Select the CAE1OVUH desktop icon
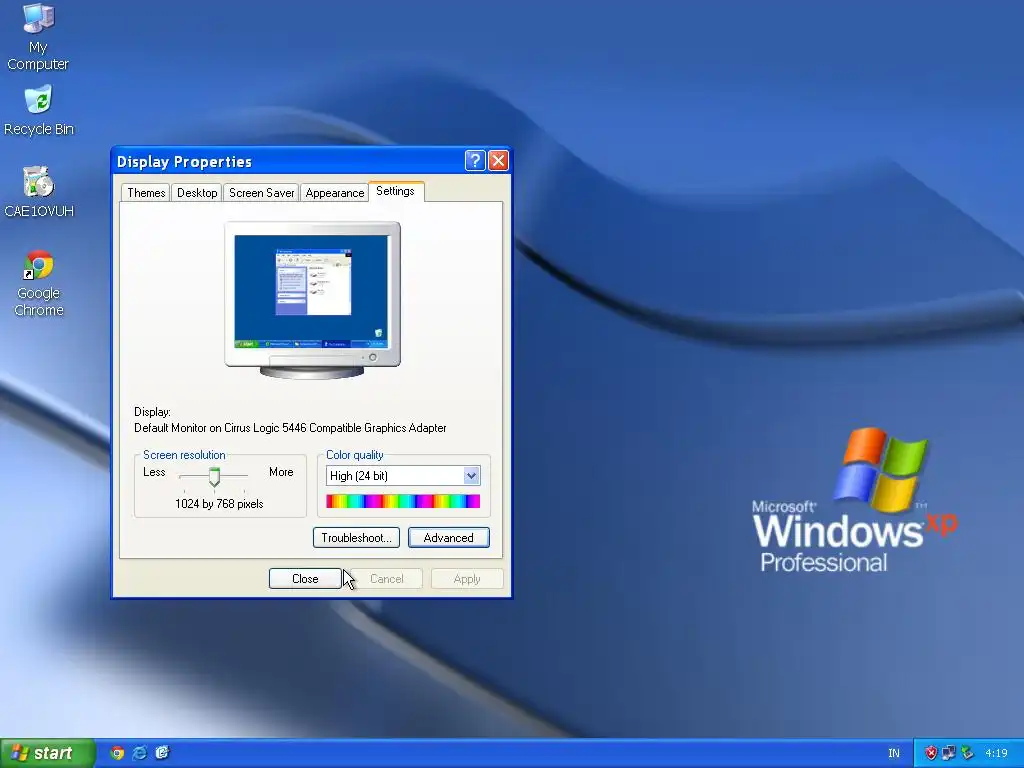Viewport: 1024px width, 768px height. 39,192
